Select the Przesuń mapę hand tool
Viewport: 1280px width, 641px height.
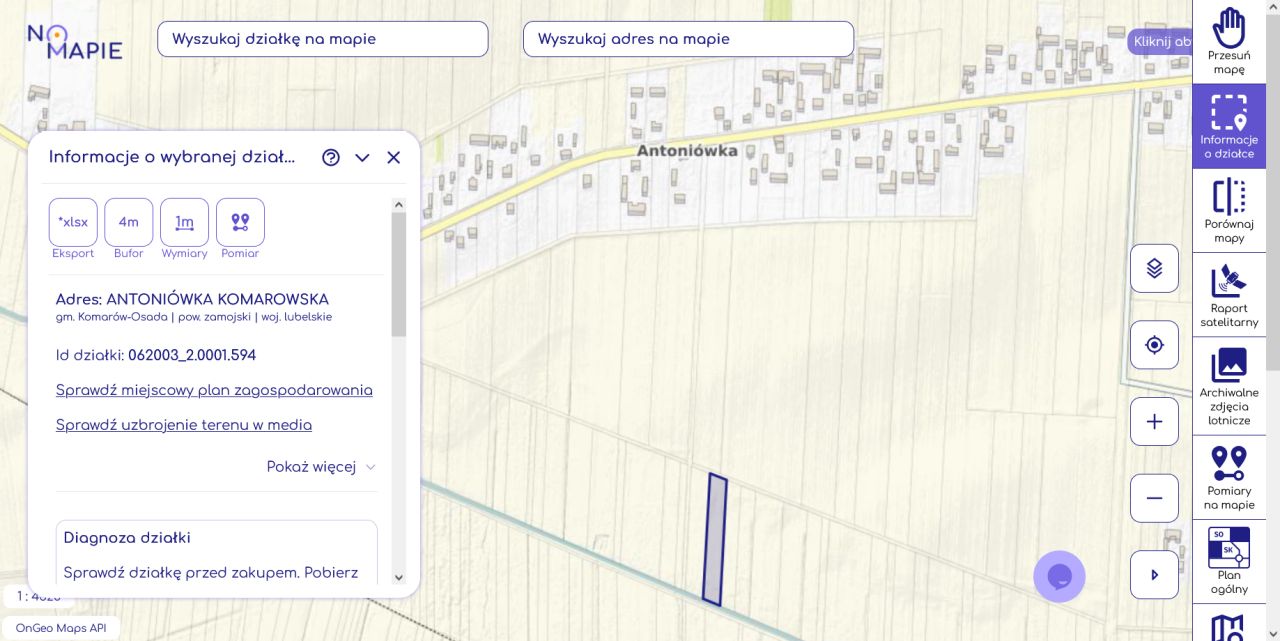[1228, 41]
